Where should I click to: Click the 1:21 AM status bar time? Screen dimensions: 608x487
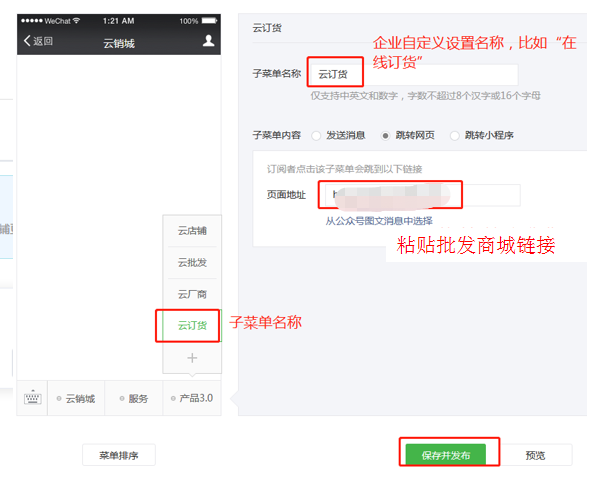pyautogui.click(x=119, y=21)
